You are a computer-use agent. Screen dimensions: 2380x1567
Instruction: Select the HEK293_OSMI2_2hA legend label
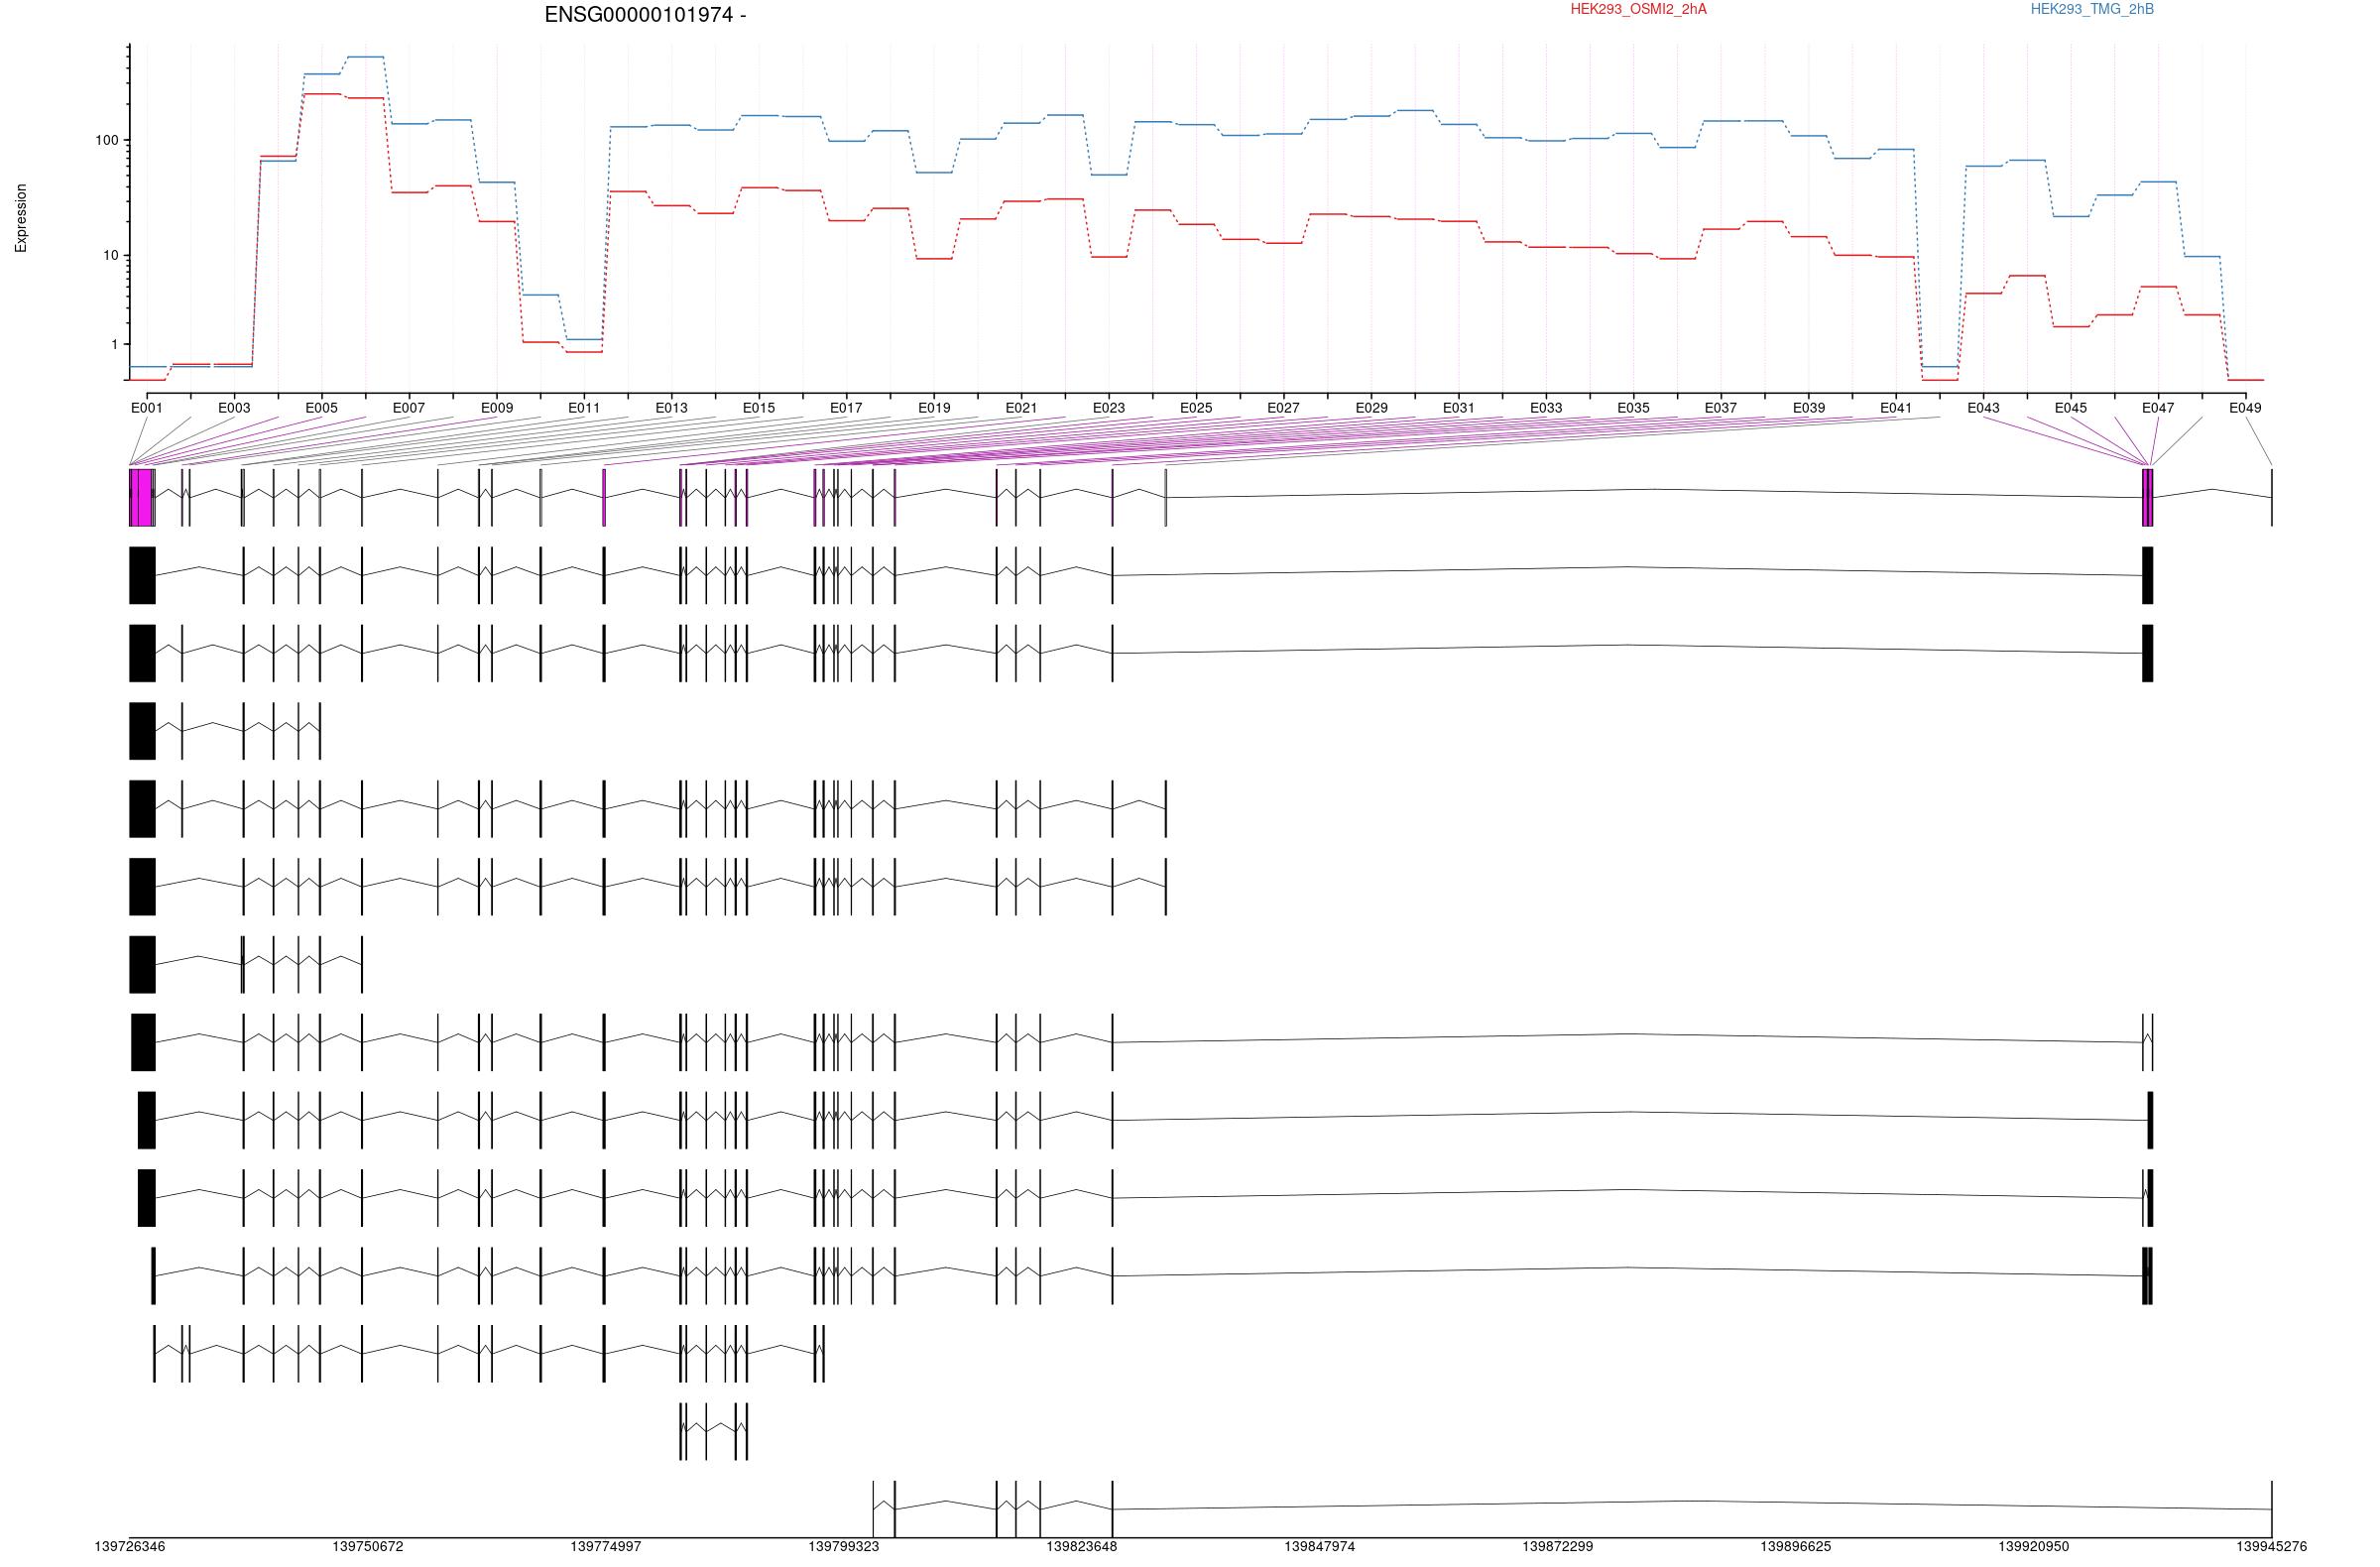(x=1638, y=9)
